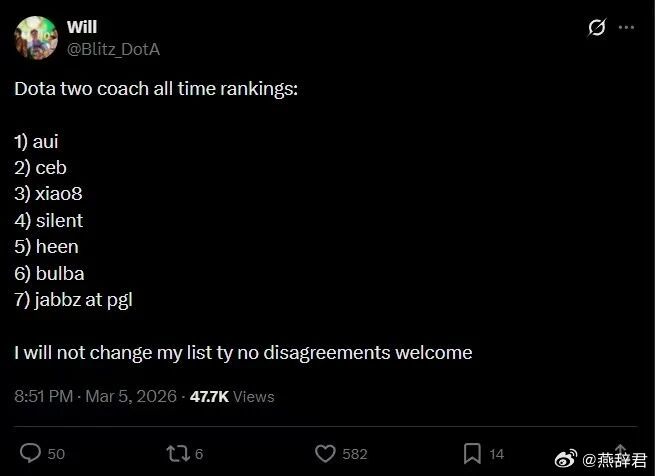Click the bookmark count of 14

497,454
